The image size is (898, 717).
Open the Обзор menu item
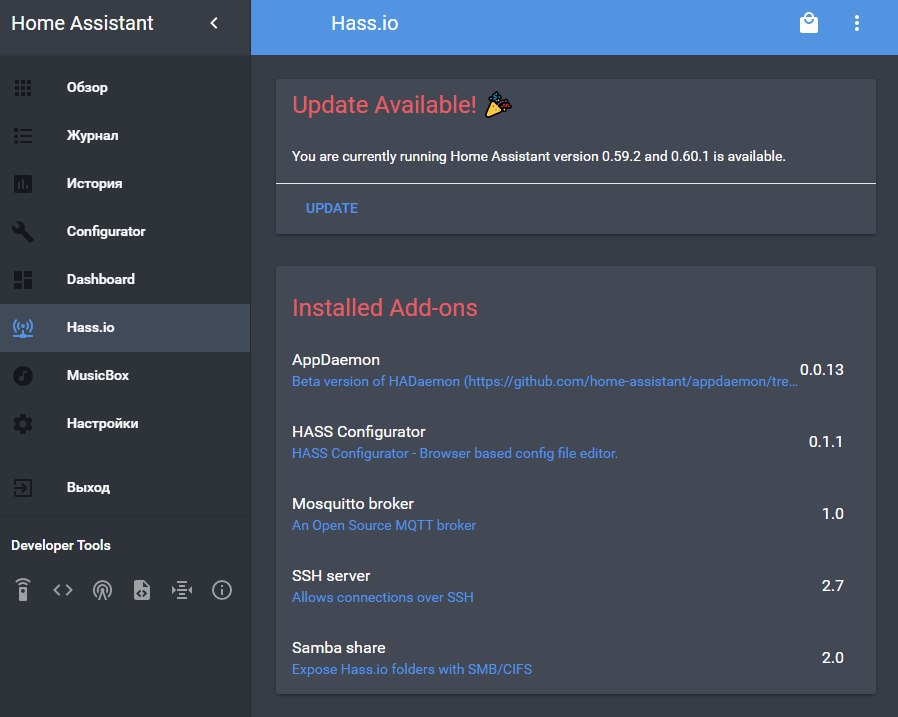[125, 88]
